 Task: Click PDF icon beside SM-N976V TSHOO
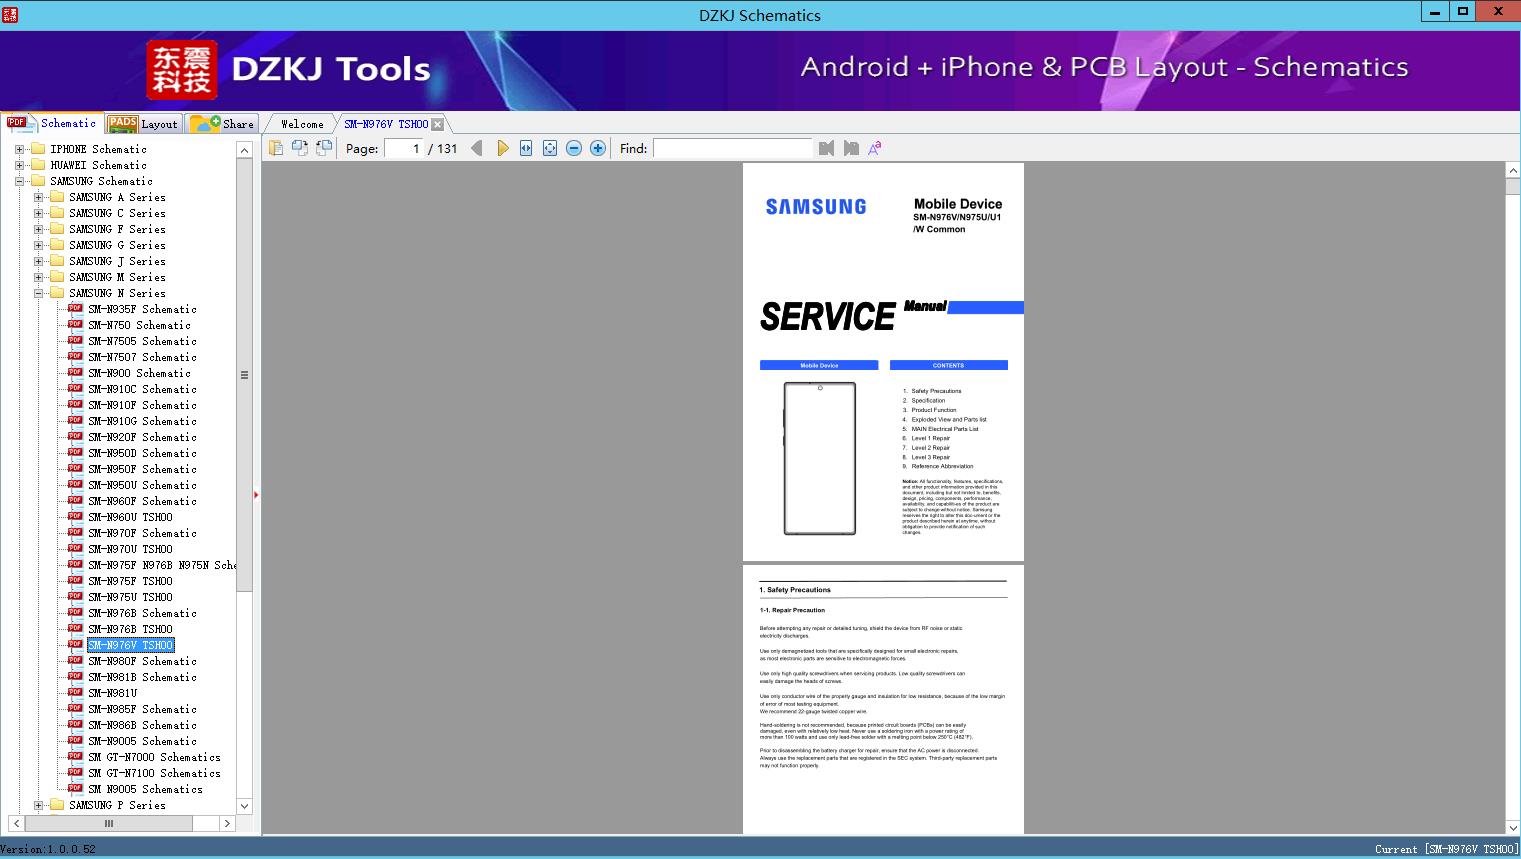[x=75, y=644]
